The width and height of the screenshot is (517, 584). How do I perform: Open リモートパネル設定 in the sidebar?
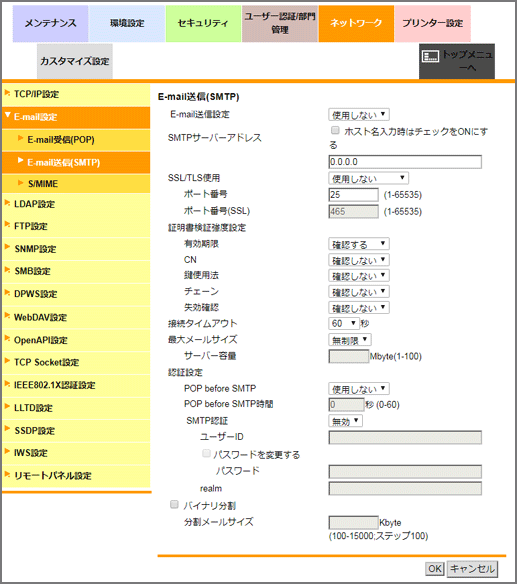pyautogui.click(x=76, y=476)
